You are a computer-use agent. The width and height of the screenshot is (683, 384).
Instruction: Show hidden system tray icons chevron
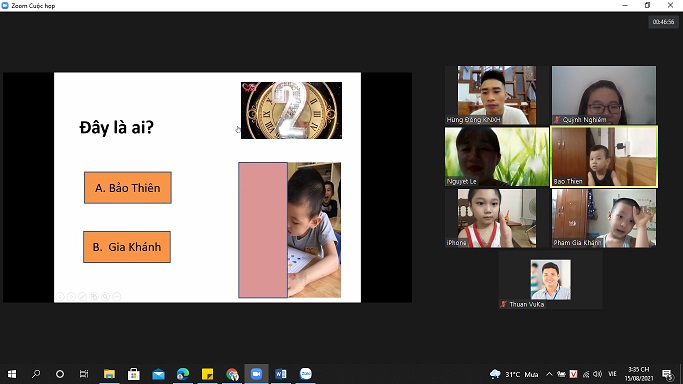(x=549, y=374)
